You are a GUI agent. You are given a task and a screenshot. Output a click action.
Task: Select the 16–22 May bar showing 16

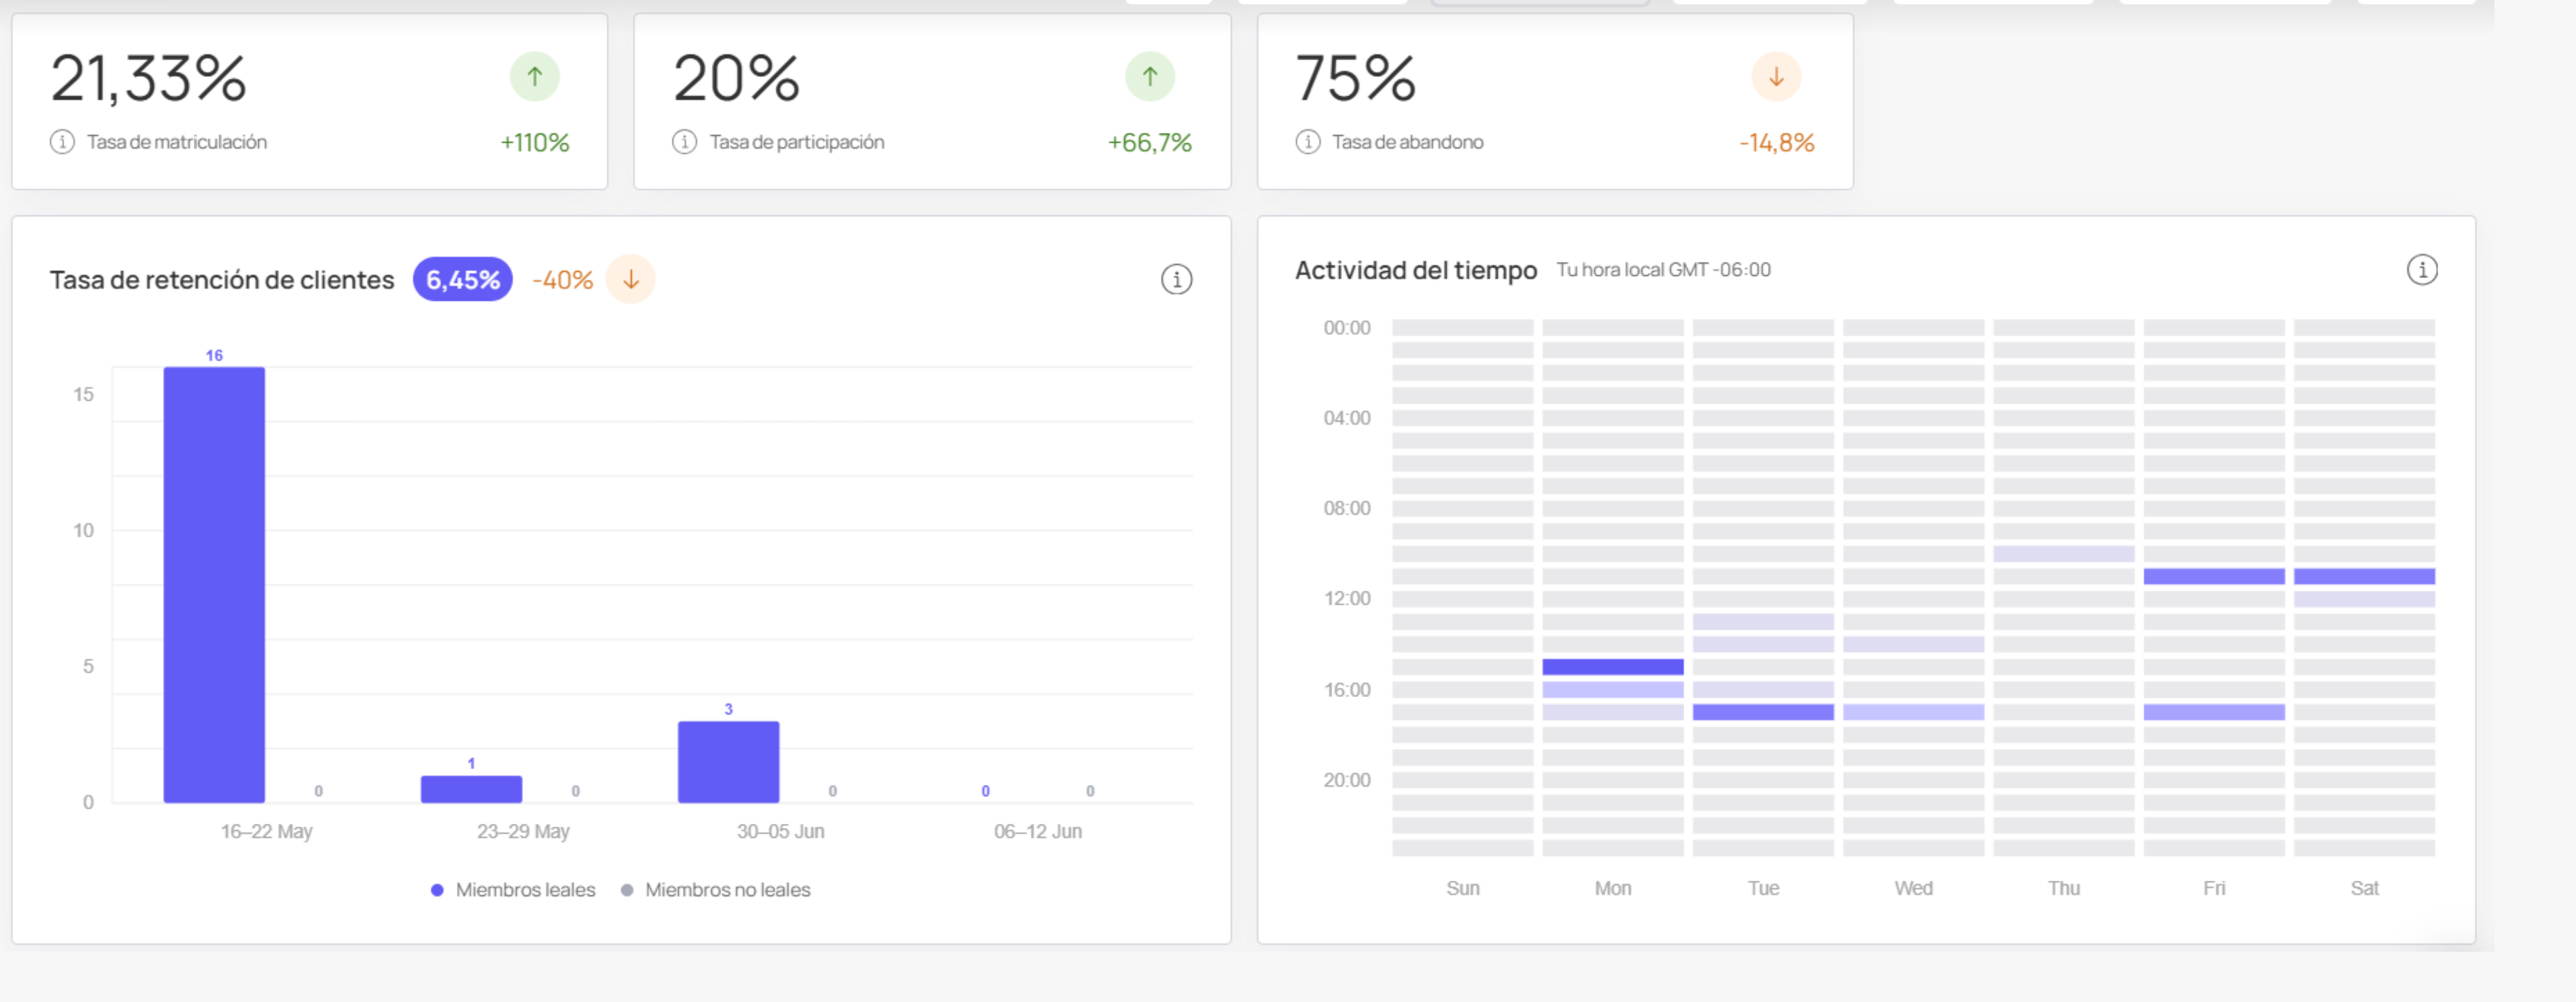pos(214,585)
